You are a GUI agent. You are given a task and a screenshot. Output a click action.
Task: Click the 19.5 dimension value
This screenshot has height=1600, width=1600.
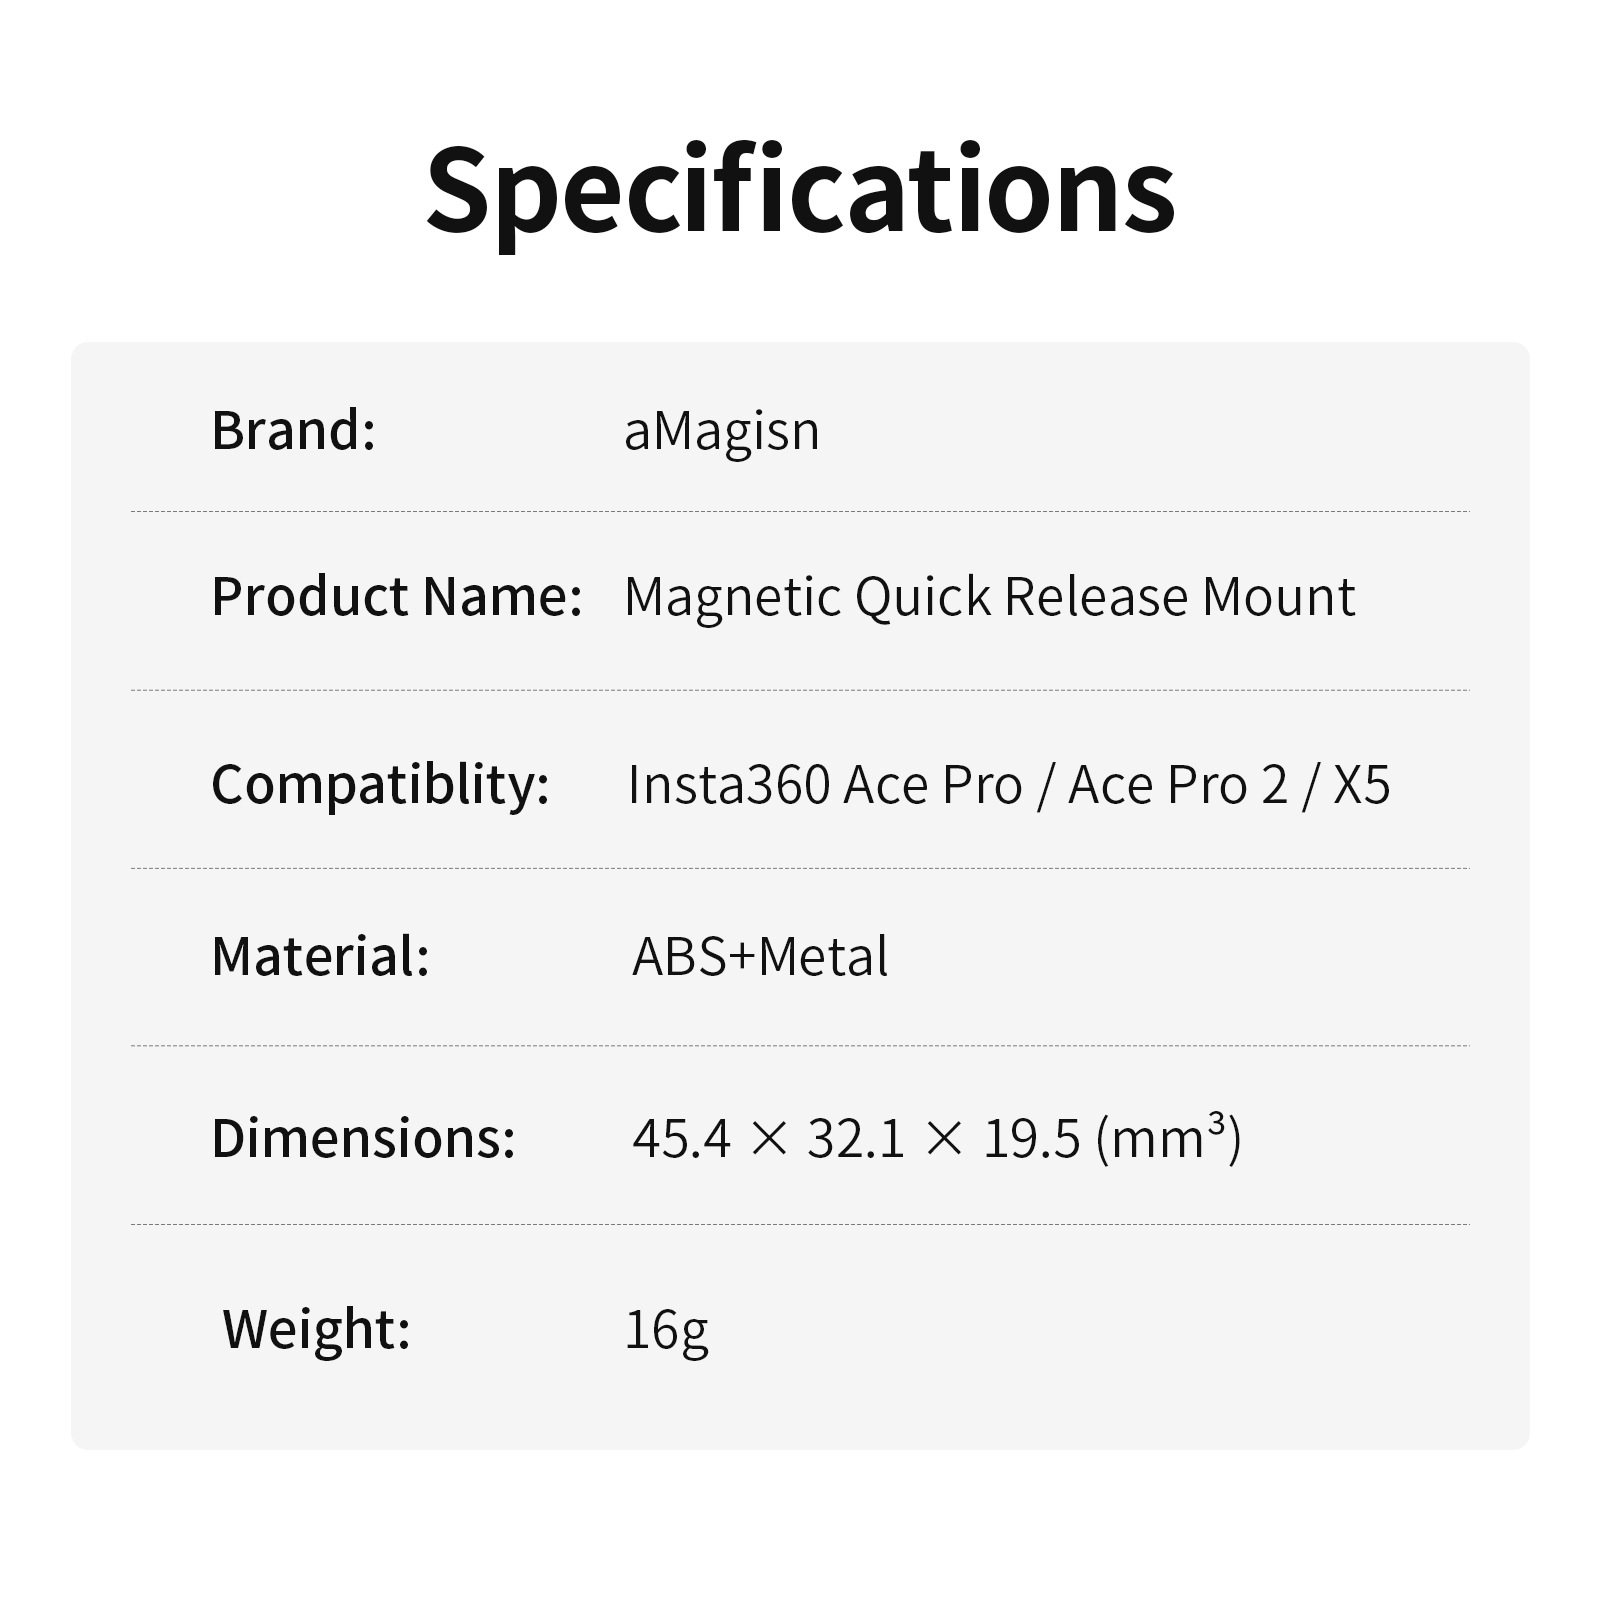[1032, 1138]
